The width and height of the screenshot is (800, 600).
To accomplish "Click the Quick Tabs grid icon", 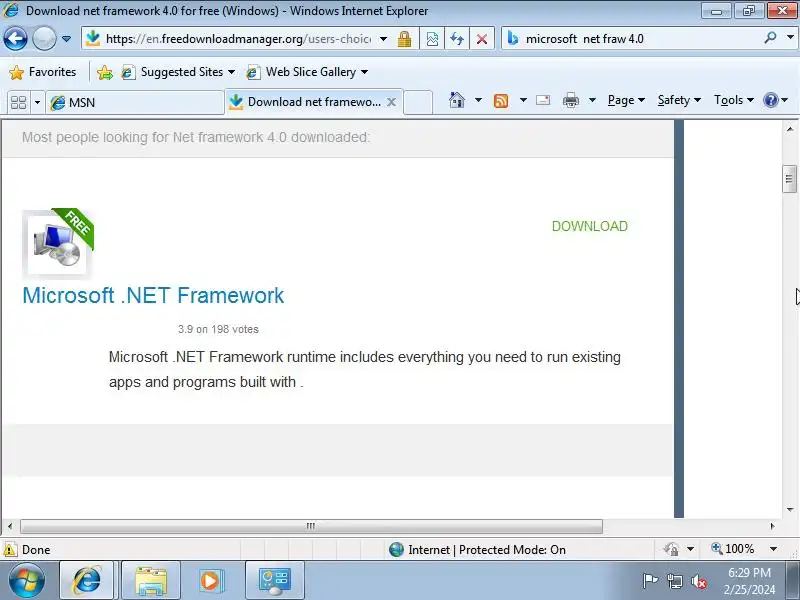I will point(18,103).
